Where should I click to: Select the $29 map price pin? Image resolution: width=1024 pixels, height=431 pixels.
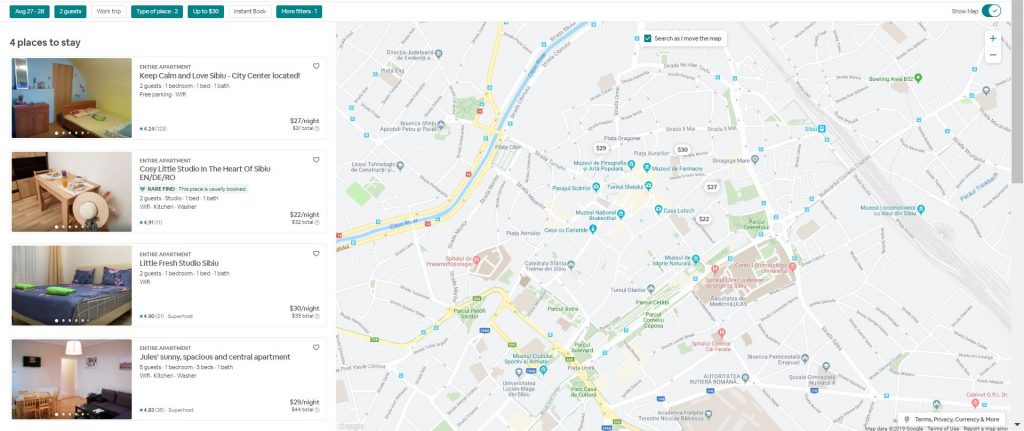coord(601,148)
